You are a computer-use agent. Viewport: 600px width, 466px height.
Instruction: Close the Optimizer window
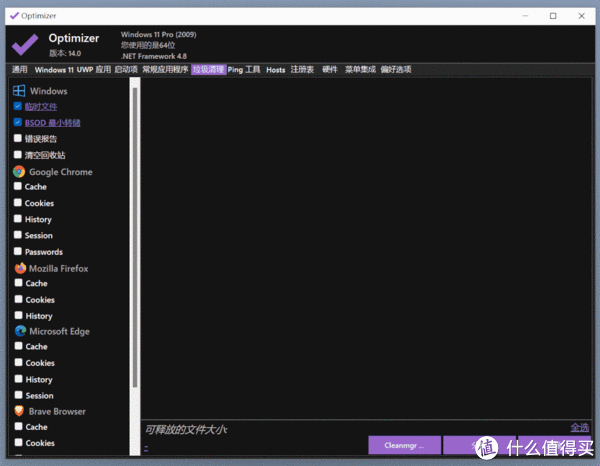tap(582, 16)
